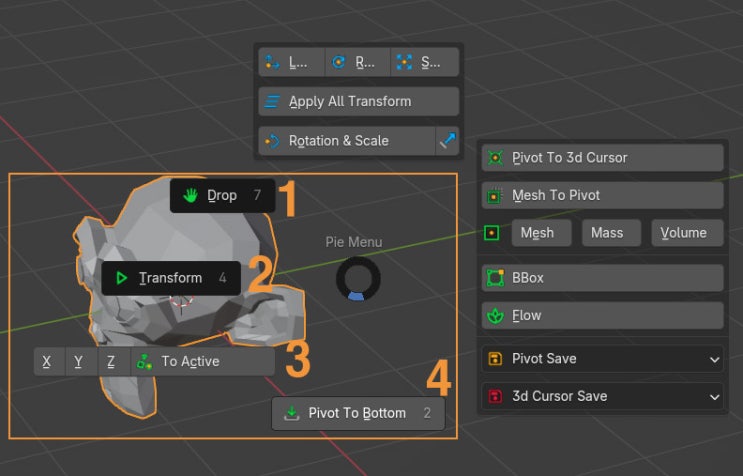This screenshot has width=743, height=476.
Task: Click the BBox button
Action: [602, 277]
